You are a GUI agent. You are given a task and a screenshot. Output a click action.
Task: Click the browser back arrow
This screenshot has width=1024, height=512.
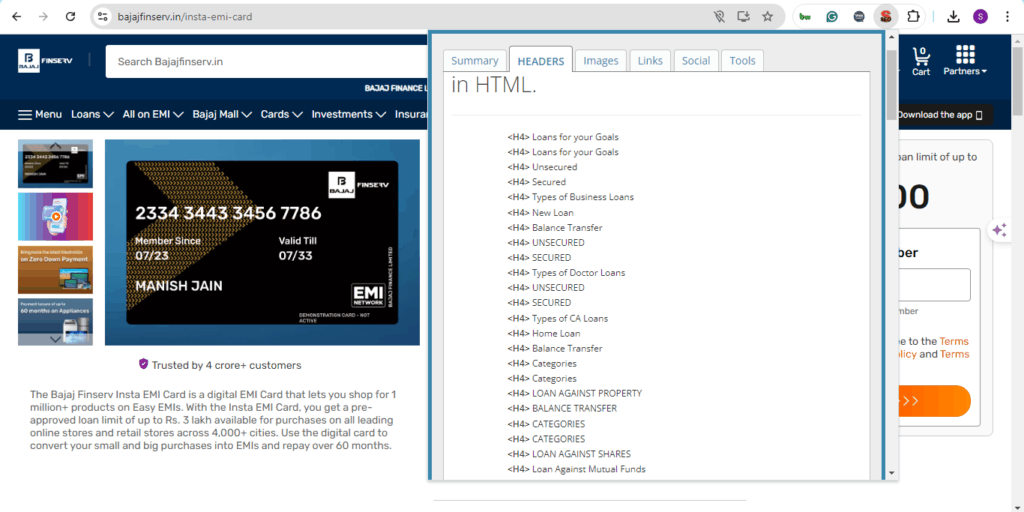click(x=16, y=17)
